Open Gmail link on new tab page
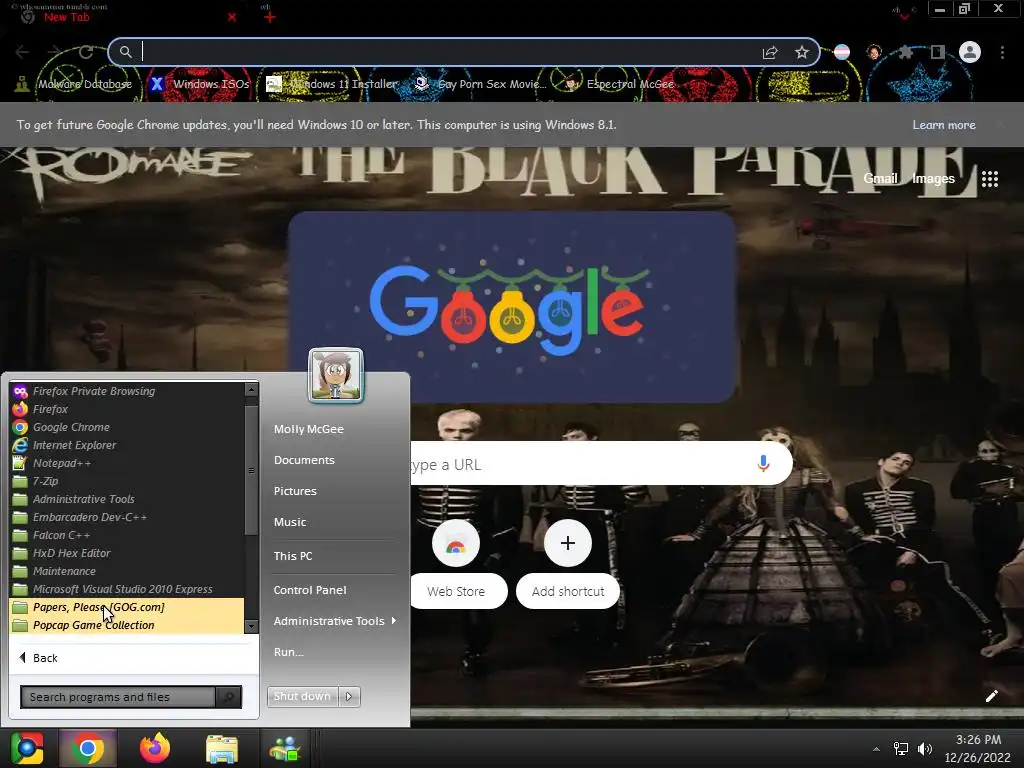Viewport: 1024px width, 768px height. coord(880,178)
